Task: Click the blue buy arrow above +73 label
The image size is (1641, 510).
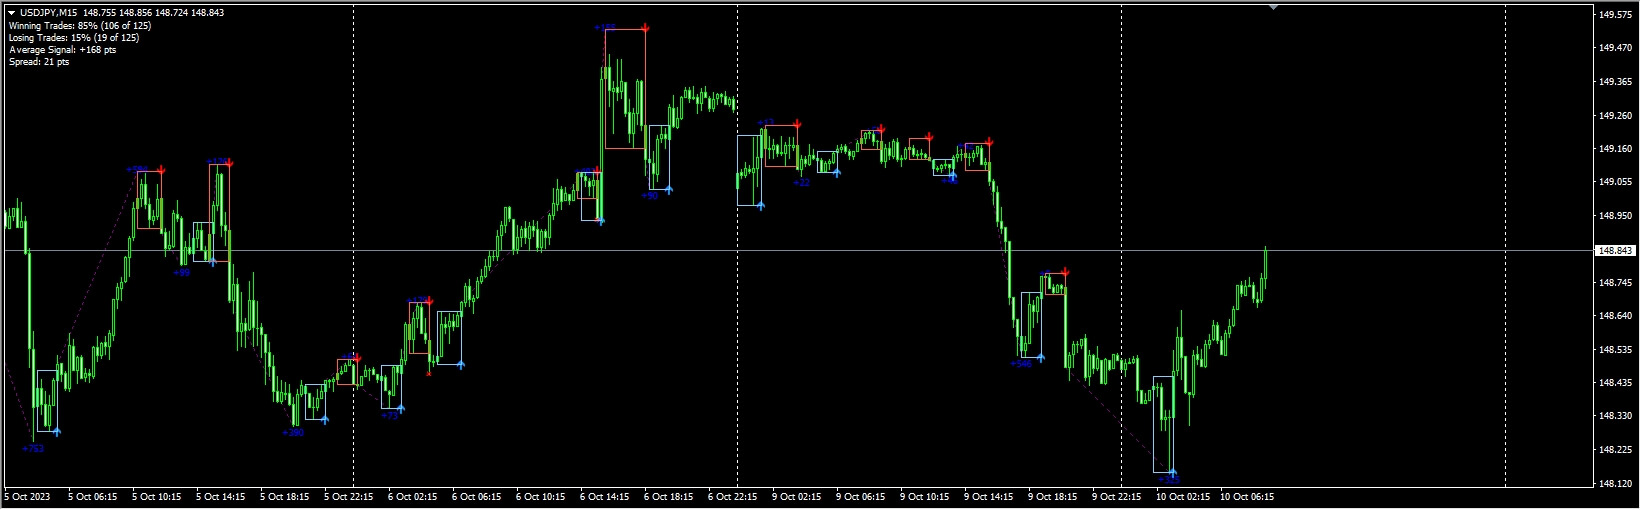Action: (x=401, y=407)
